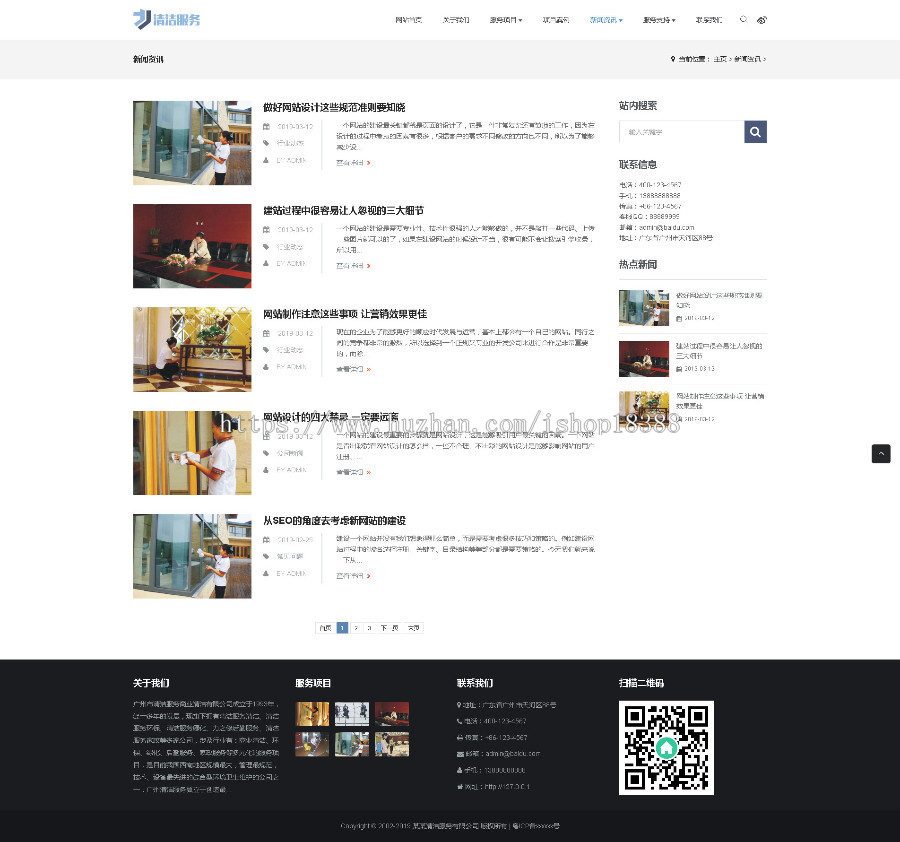Click 末页 in pagination
Viewport: 900px width, 842px height.
(414, 628)
